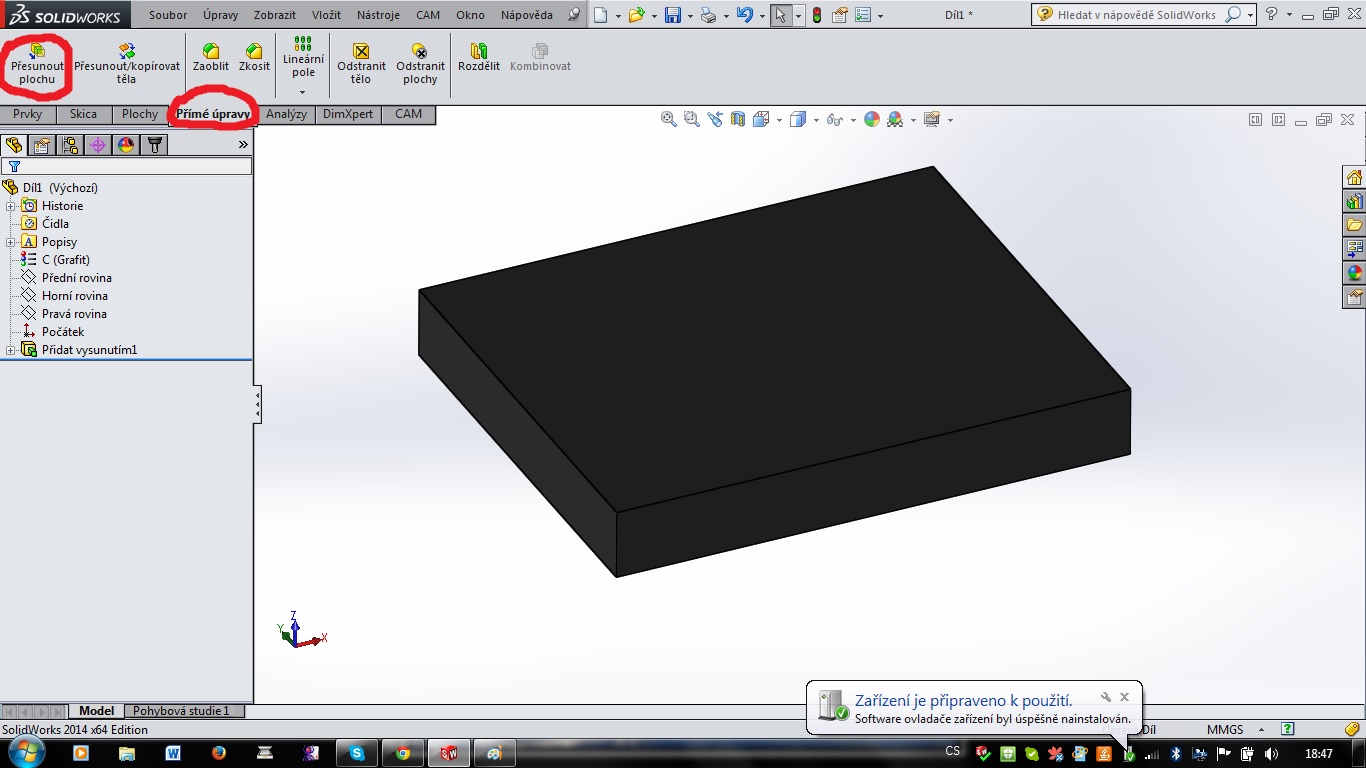Select the Zkosit chamfer tool

[254, 58]
